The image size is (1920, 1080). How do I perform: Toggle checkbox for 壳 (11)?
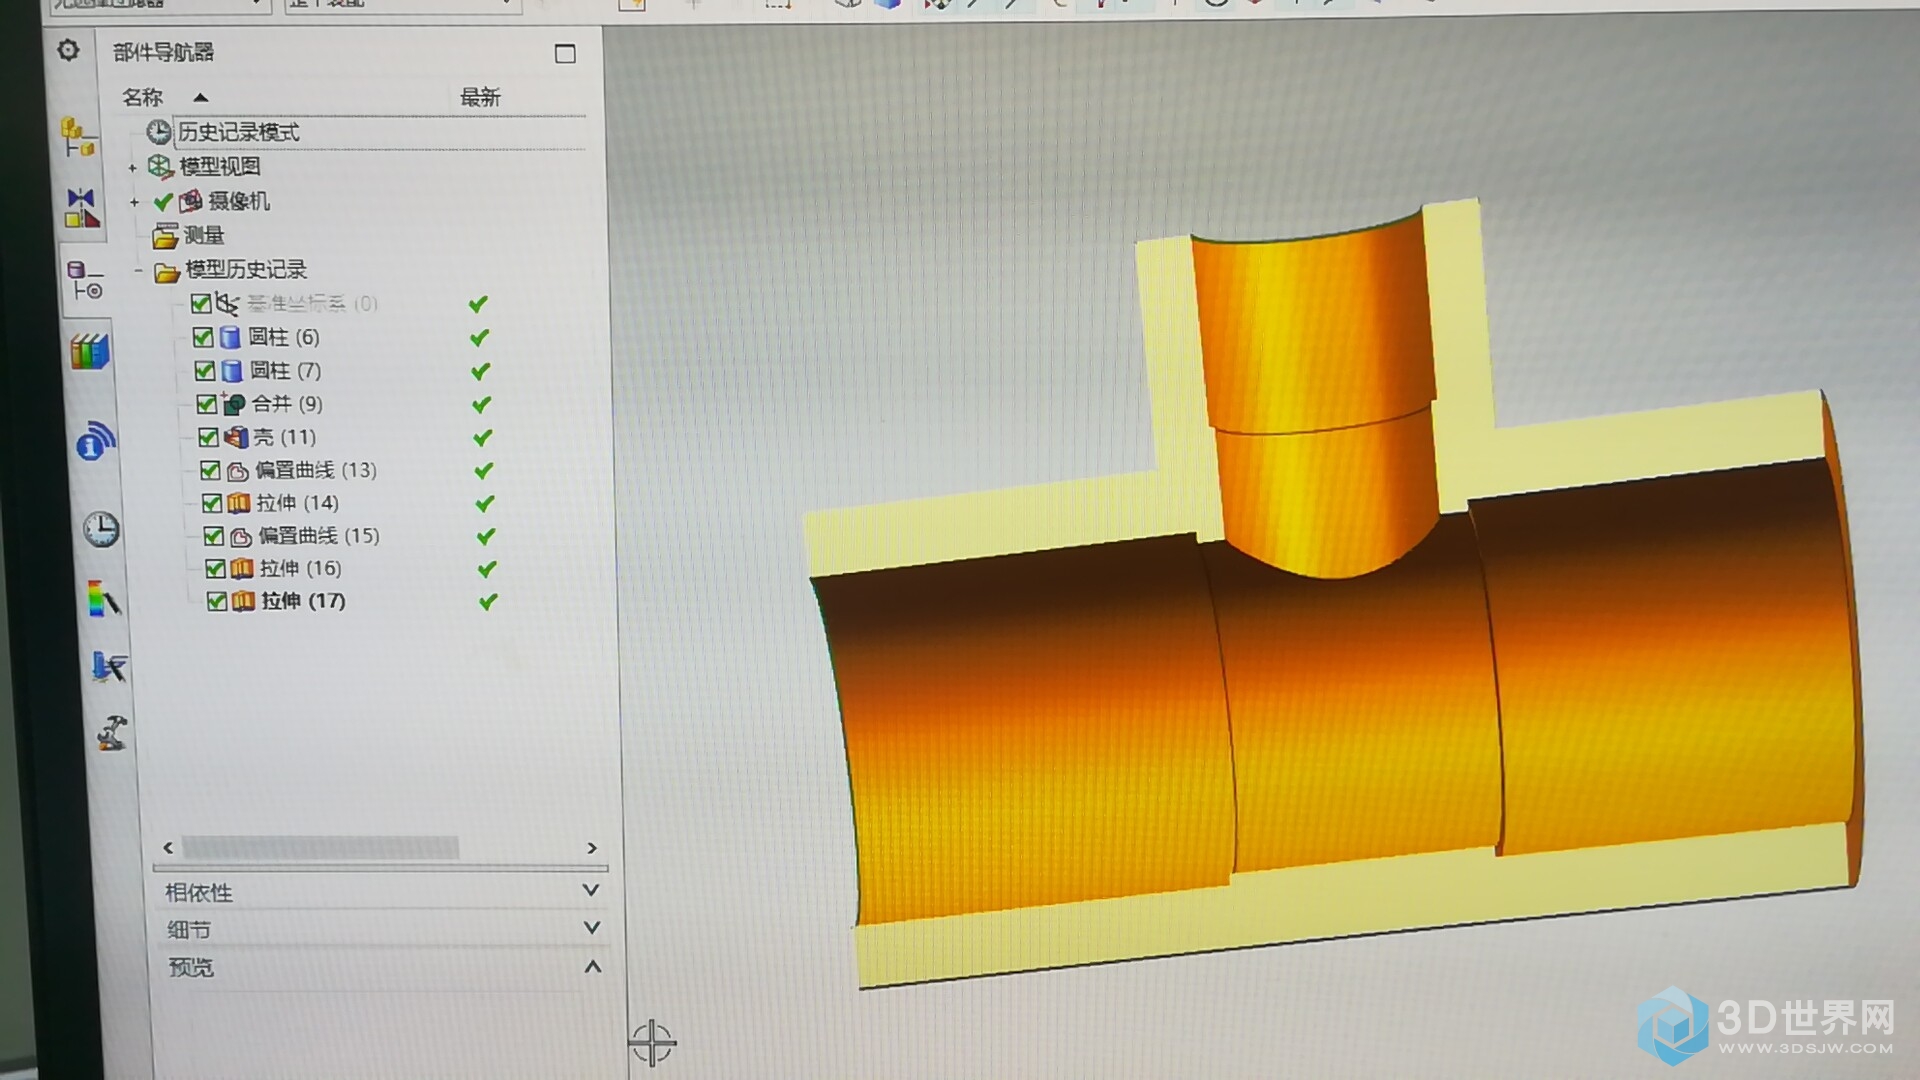point(208,437)
